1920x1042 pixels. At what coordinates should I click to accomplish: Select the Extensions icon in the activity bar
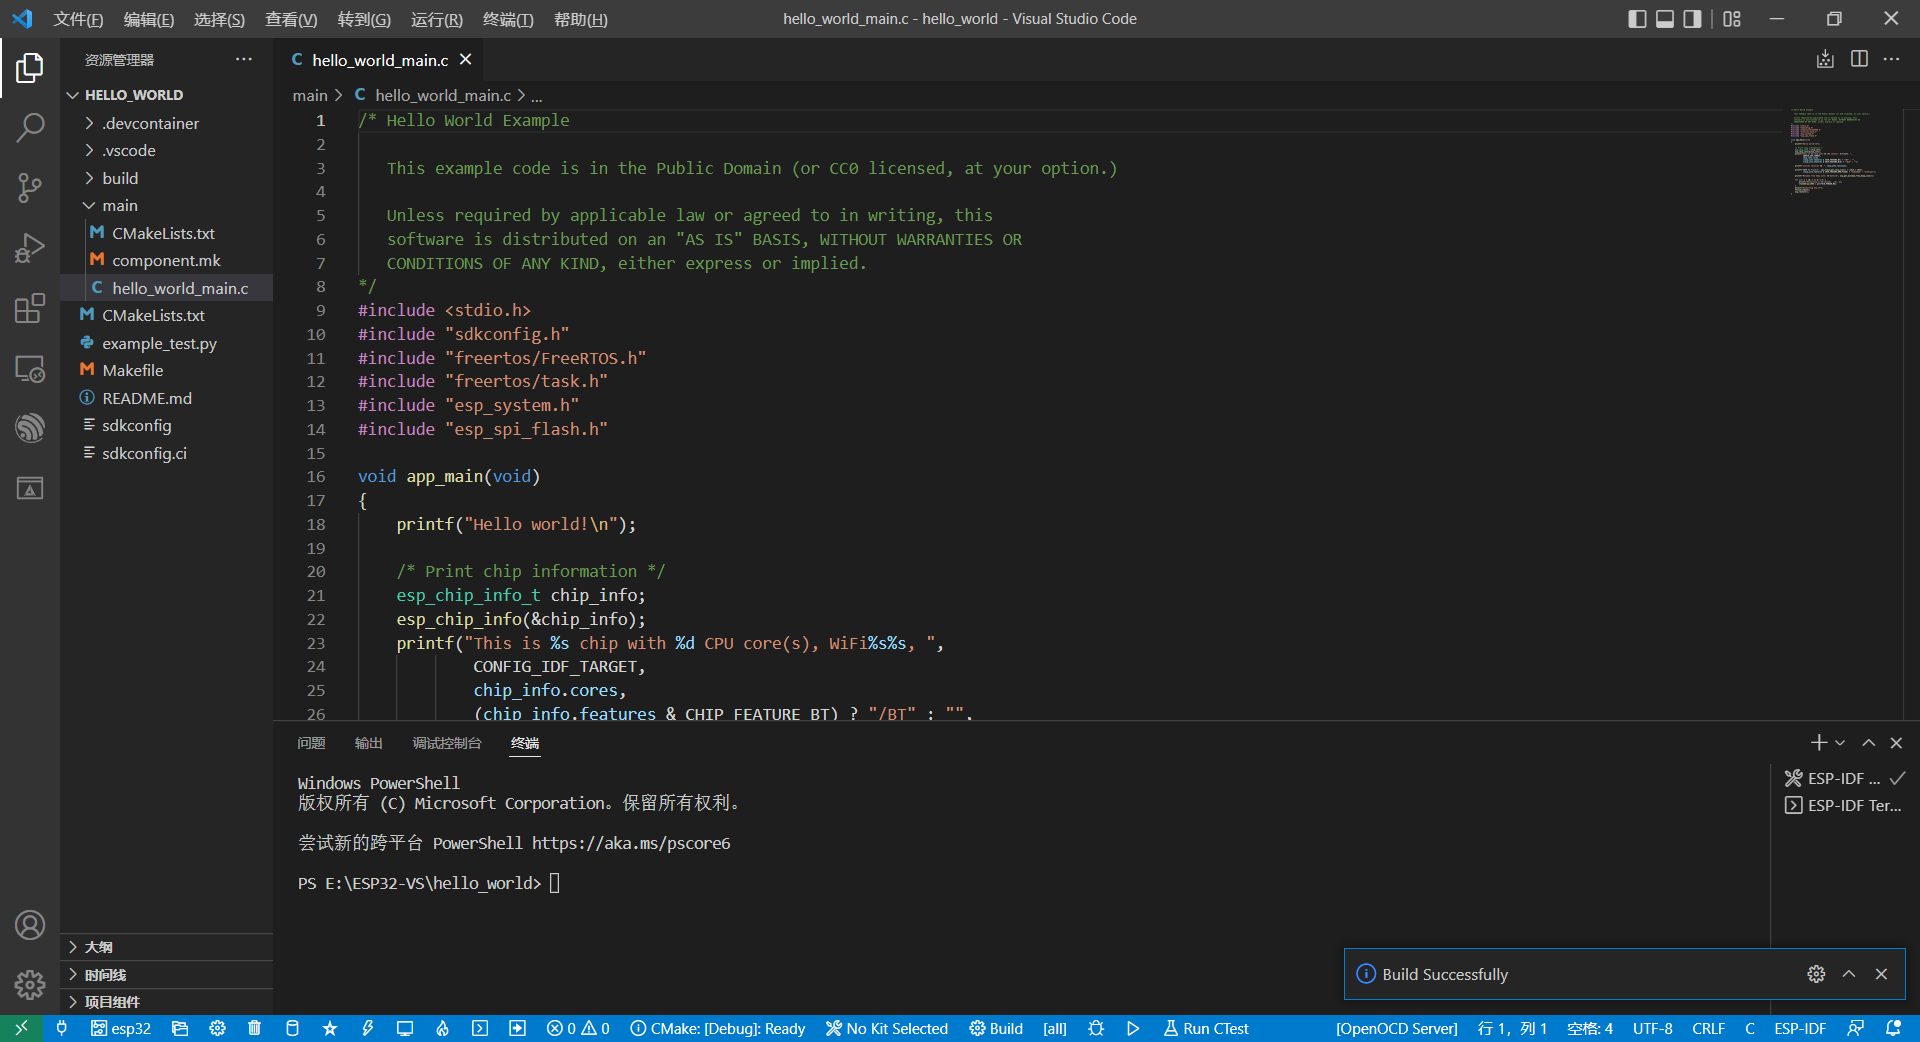tap(29, 309)
